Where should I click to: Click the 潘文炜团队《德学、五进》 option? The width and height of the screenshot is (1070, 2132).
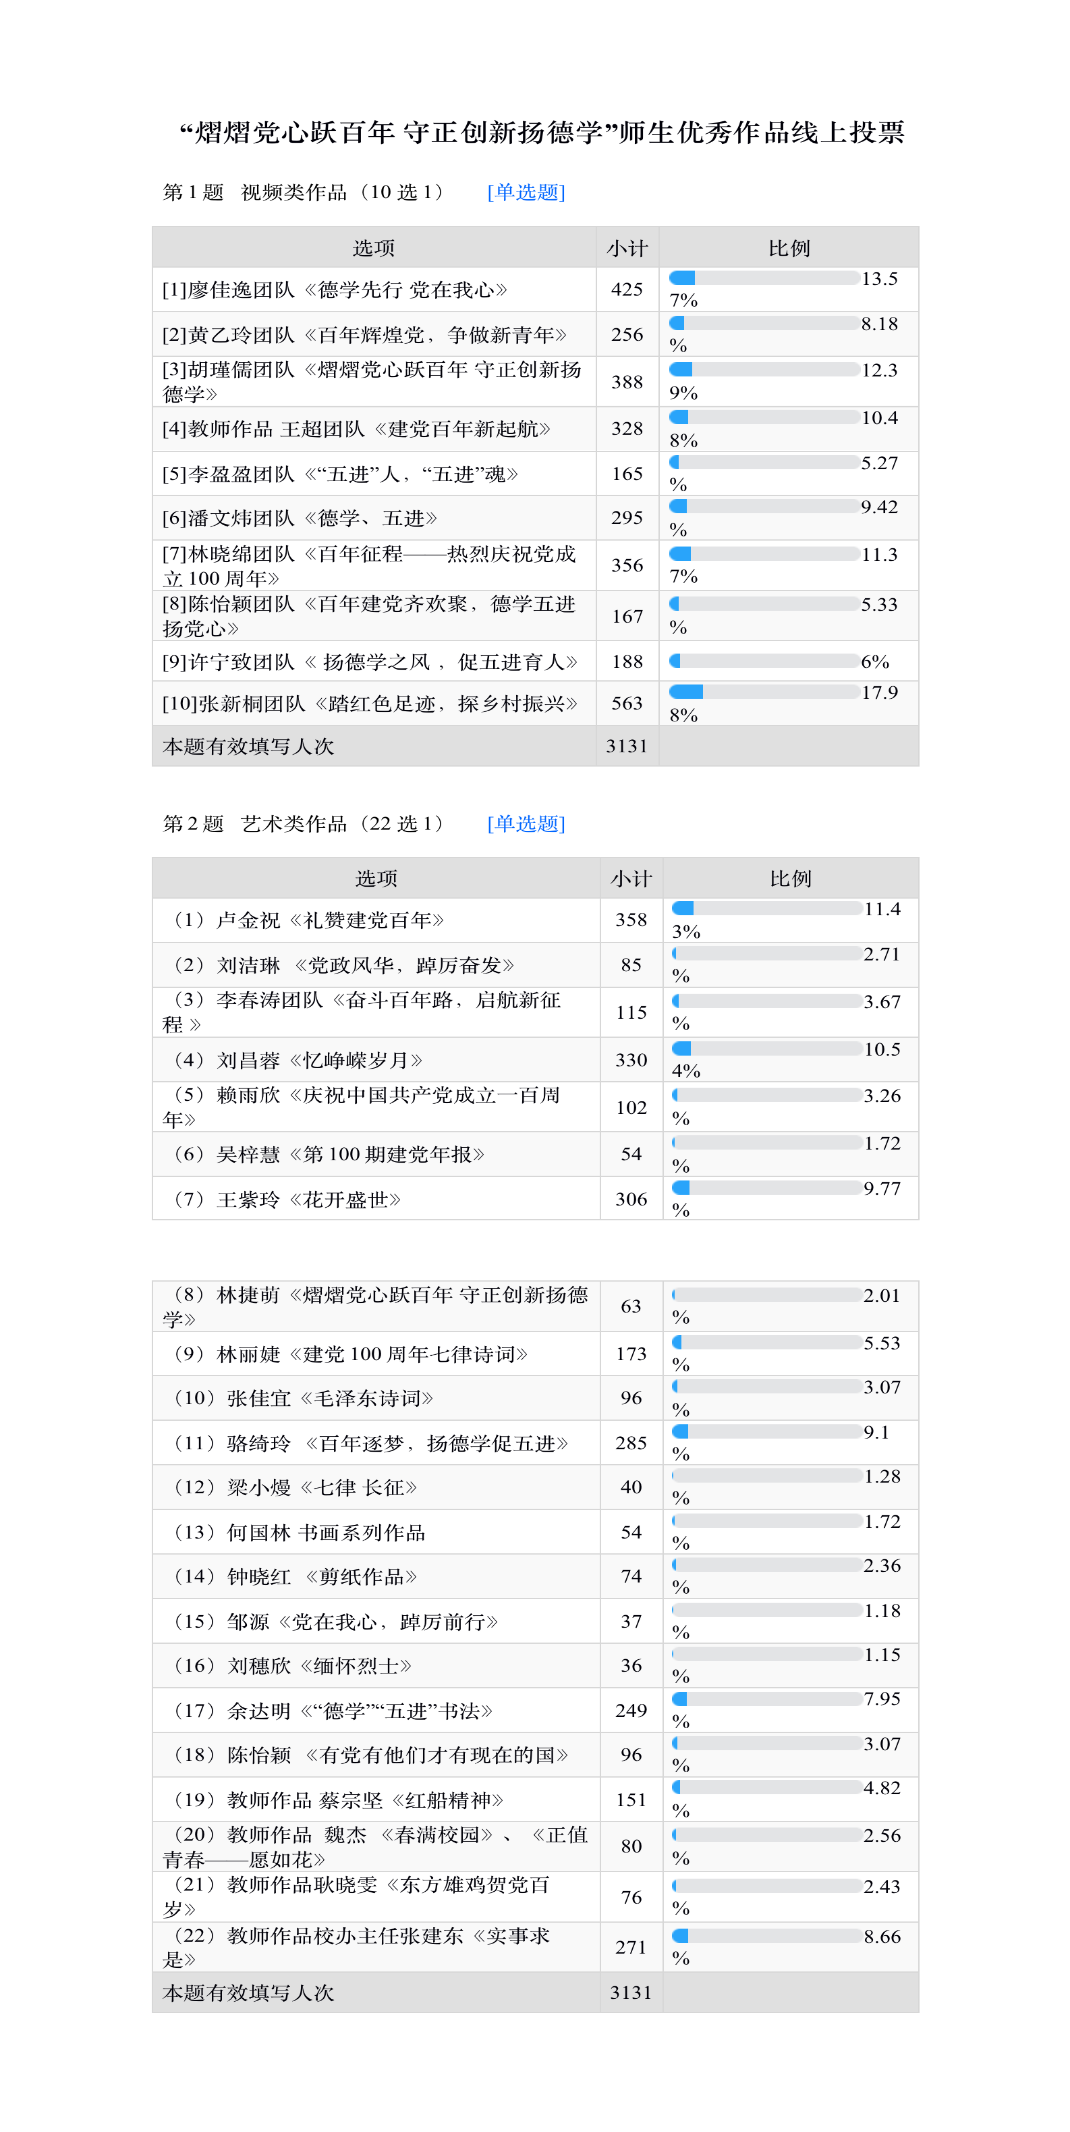point(300,518)
